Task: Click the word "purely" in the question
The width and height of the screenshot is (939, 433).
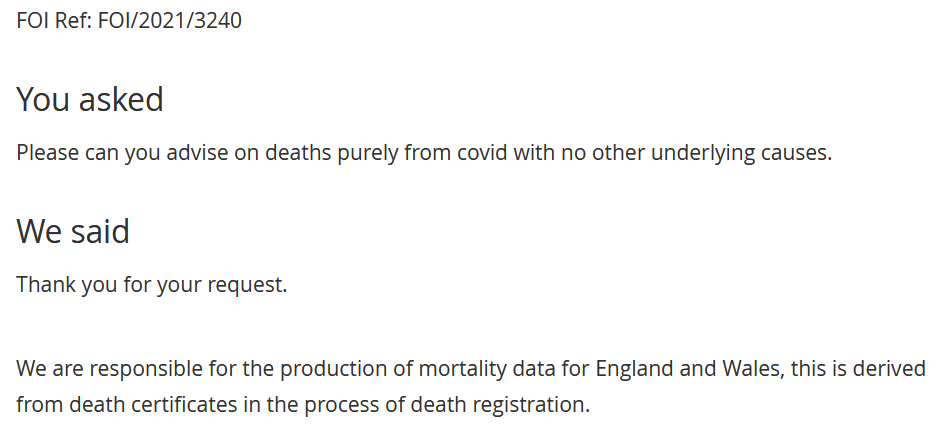Action: (368, 154)
